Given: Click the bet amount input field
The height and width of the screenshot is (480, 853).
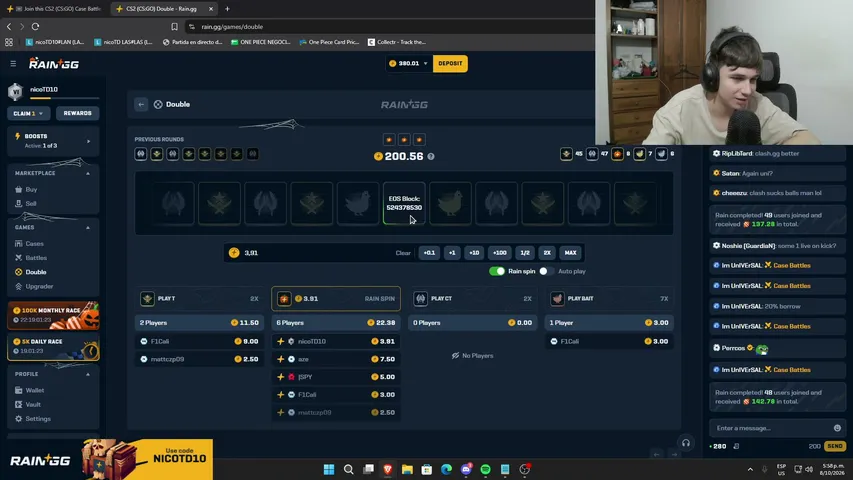Looking at the screenshot, I should point(310,253).
